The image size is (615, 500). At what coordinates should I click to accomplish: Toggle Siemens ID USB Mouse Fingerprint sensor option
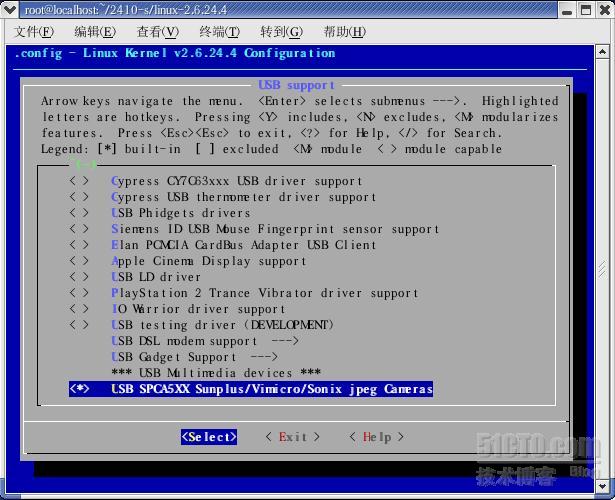coord(79,229)
